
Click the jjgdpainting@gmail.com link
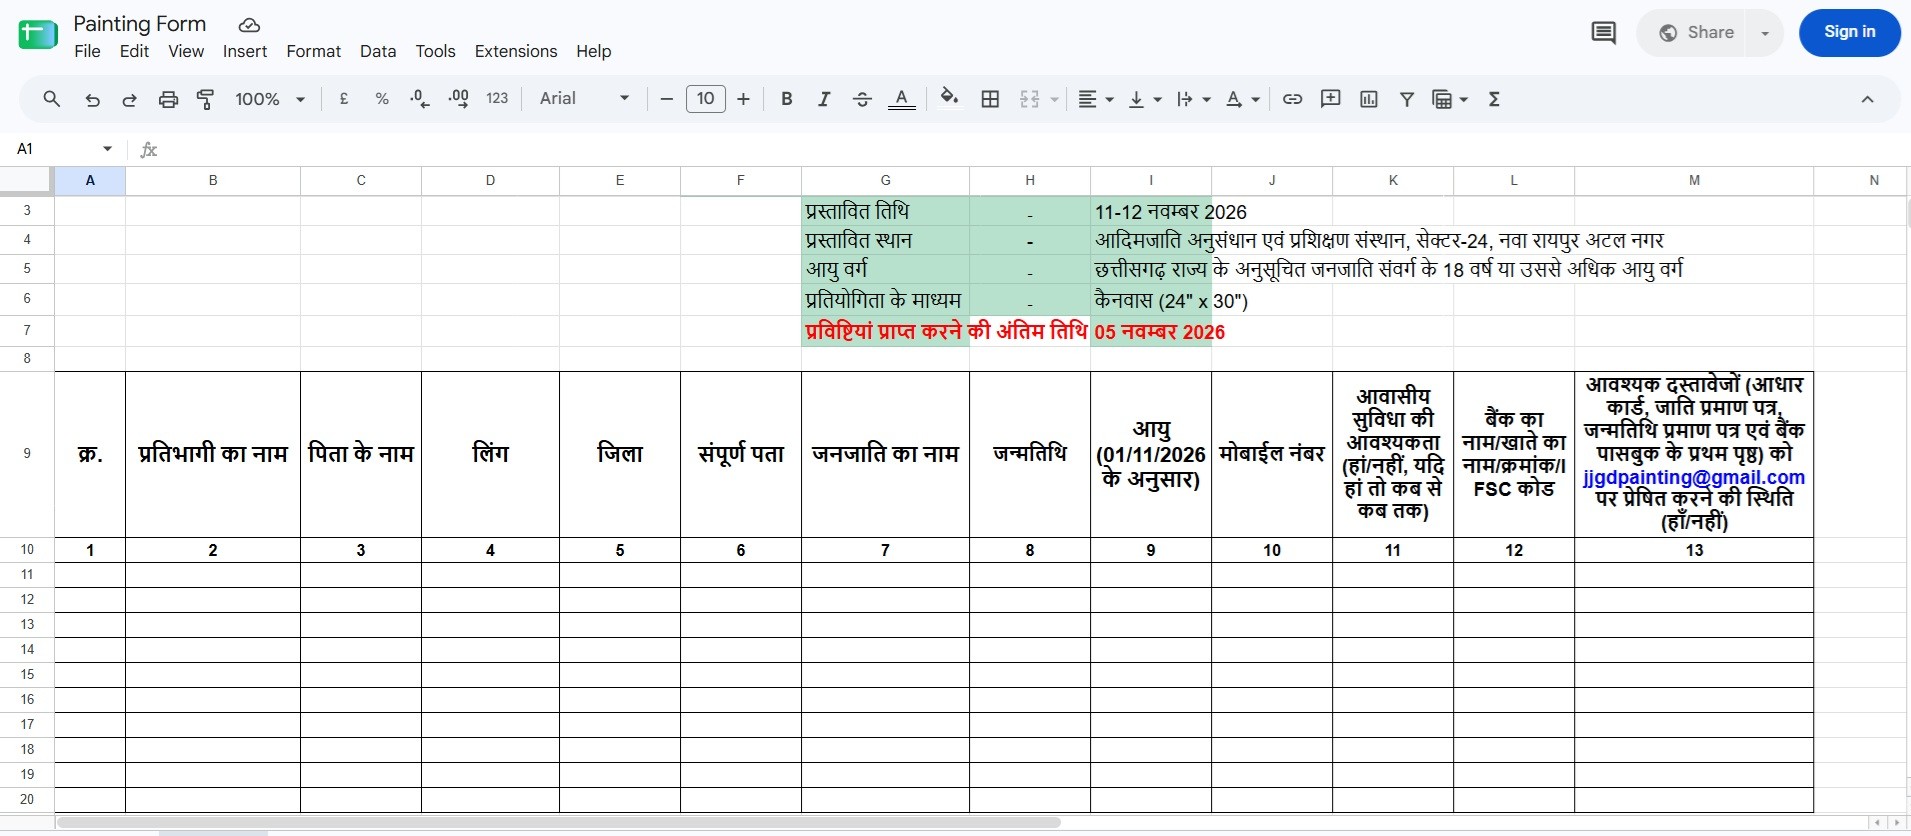tap(1694, 478)
